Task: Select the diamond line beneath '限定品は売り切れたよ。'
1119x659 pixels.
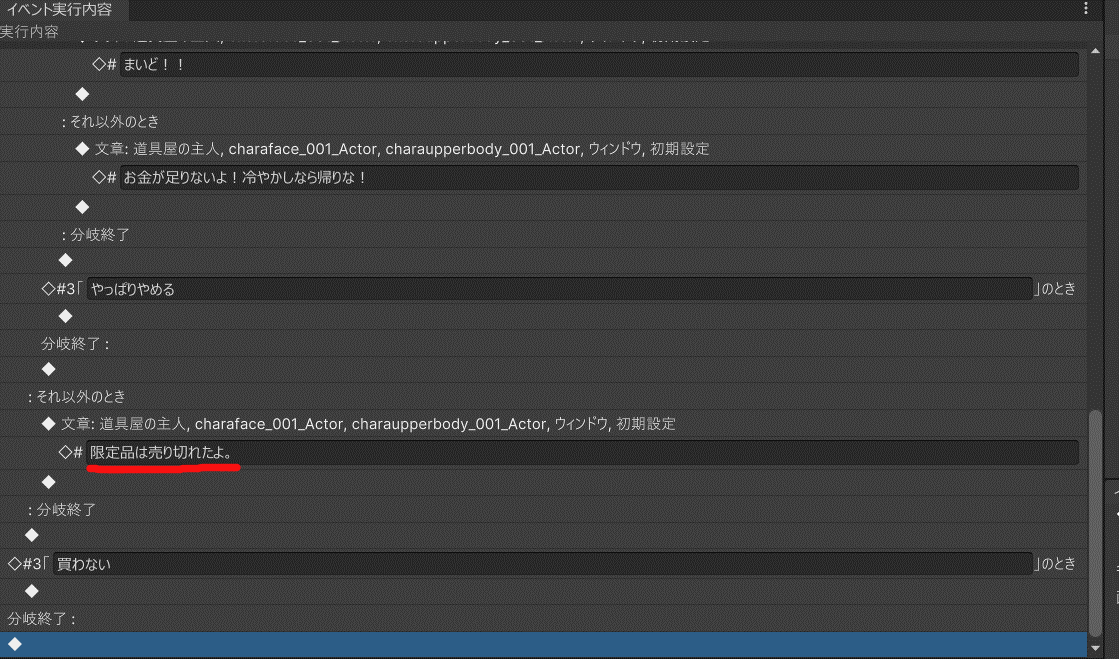Action: pyautogui.click(x=48, y=482)
